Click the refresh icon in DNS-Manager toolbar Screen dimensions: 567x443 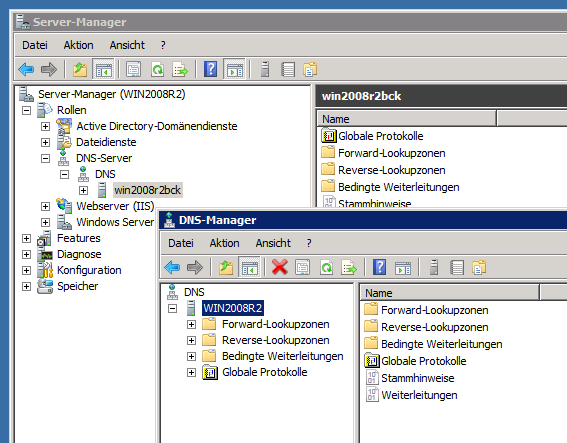click(327, 268)
